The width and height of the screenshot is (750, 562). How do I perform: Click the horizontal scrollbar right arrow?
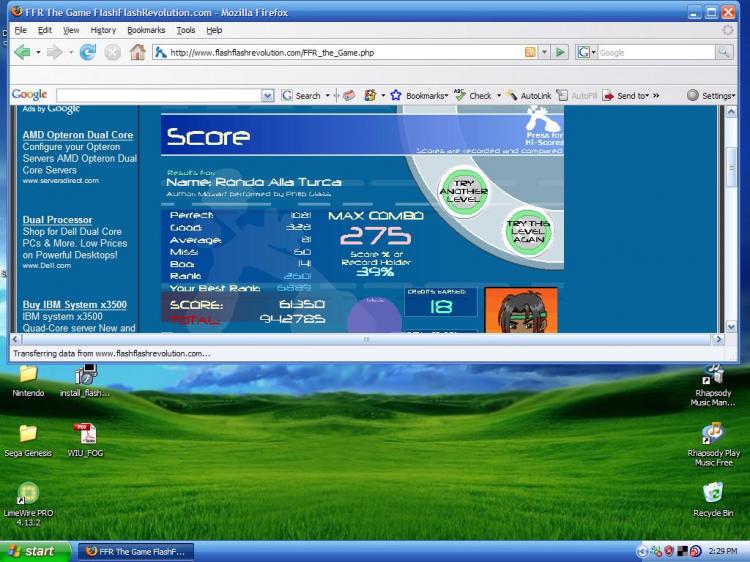point(718,339)
